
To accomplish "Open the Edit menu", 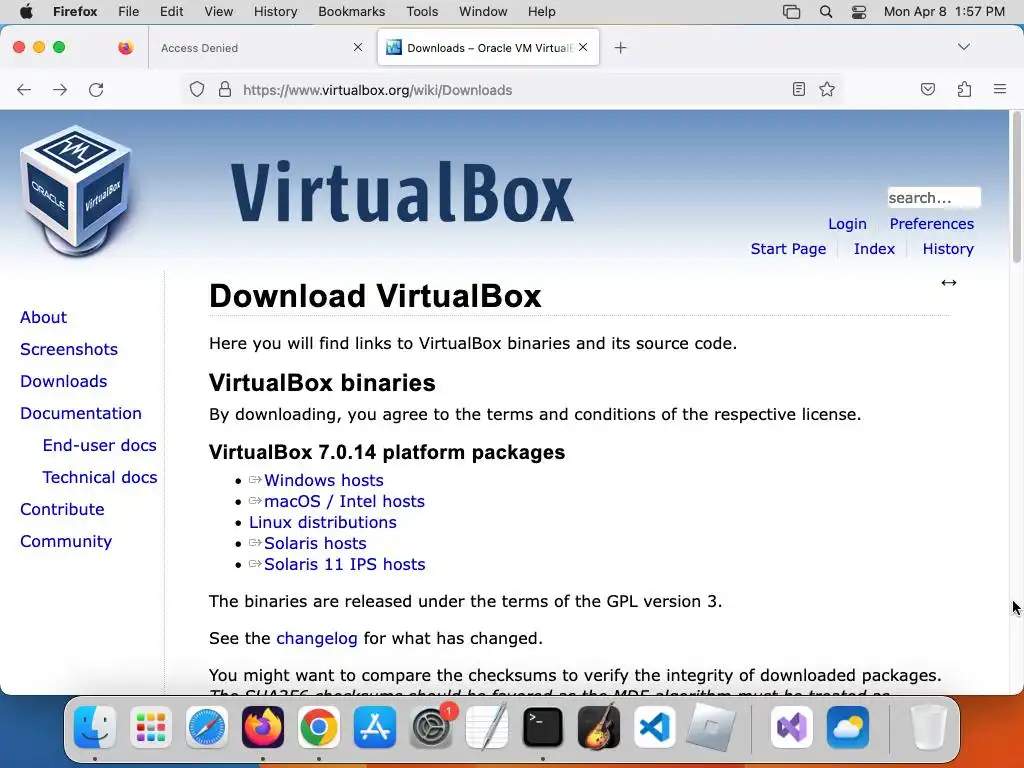I will (x=171, y=11).
